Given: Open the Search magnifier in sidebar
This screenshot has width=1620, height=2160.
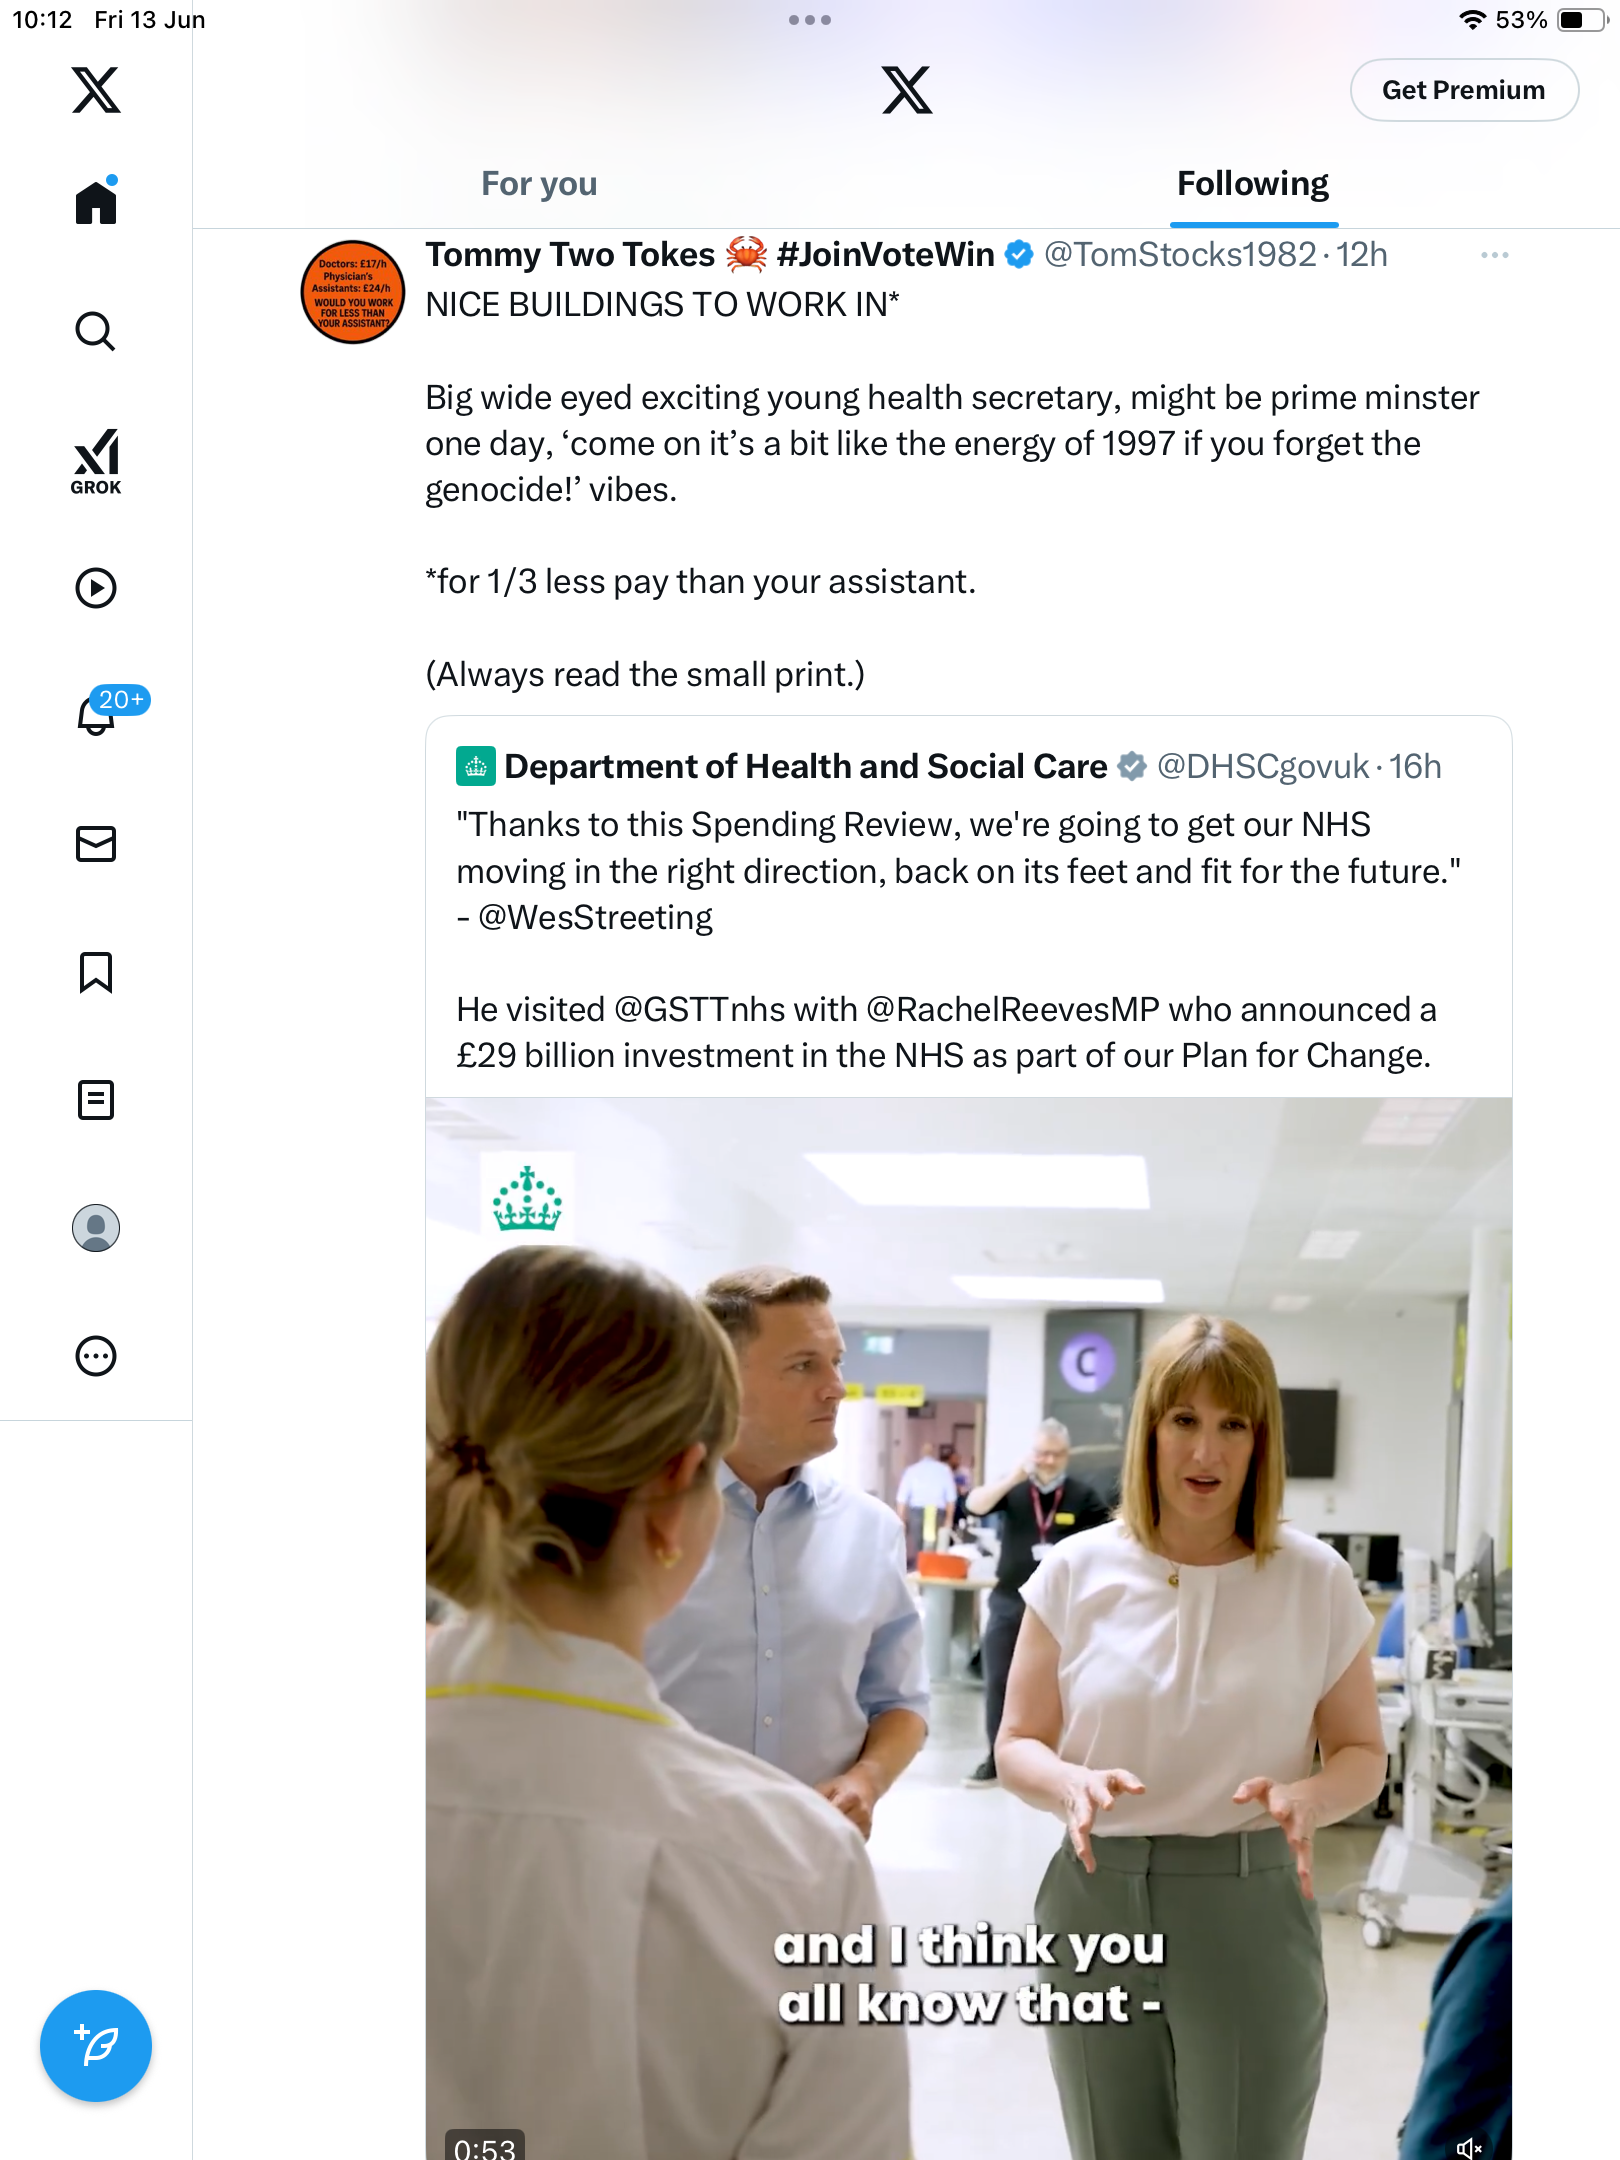Looking at the screenshot, I should click(96, 331).
